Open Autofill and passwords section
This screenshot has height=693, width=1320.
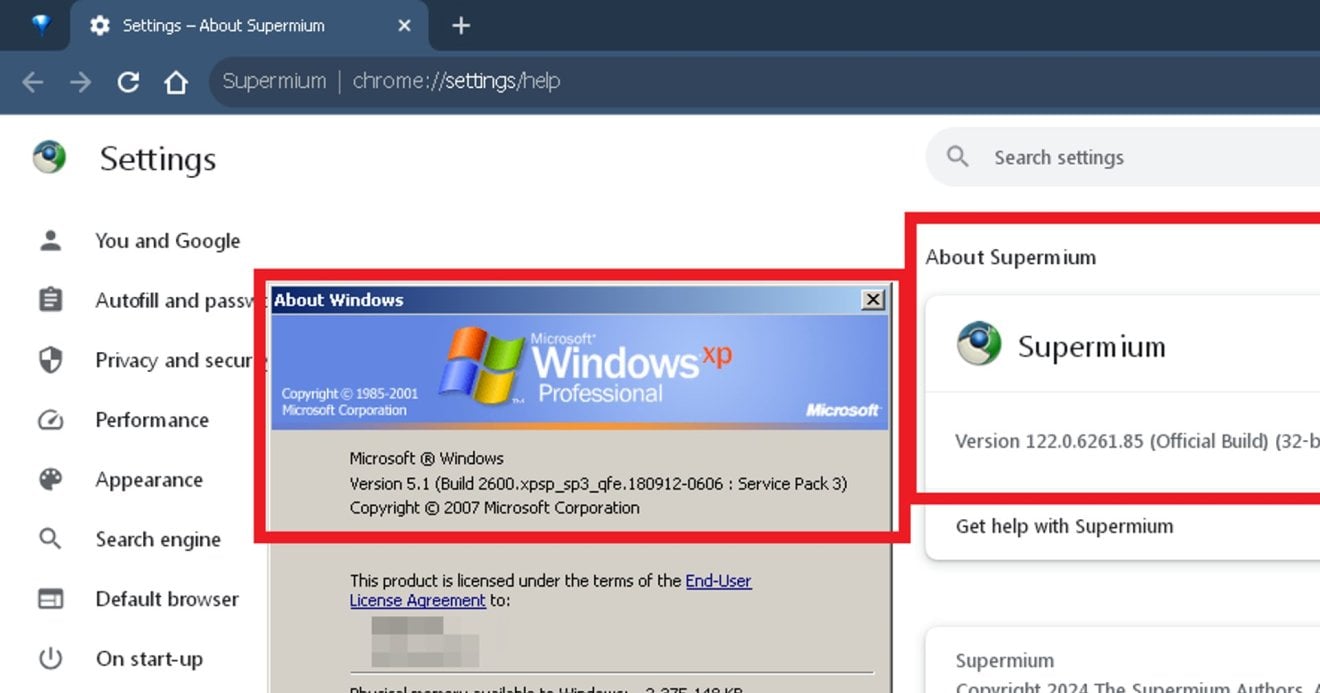pos(170,300)
